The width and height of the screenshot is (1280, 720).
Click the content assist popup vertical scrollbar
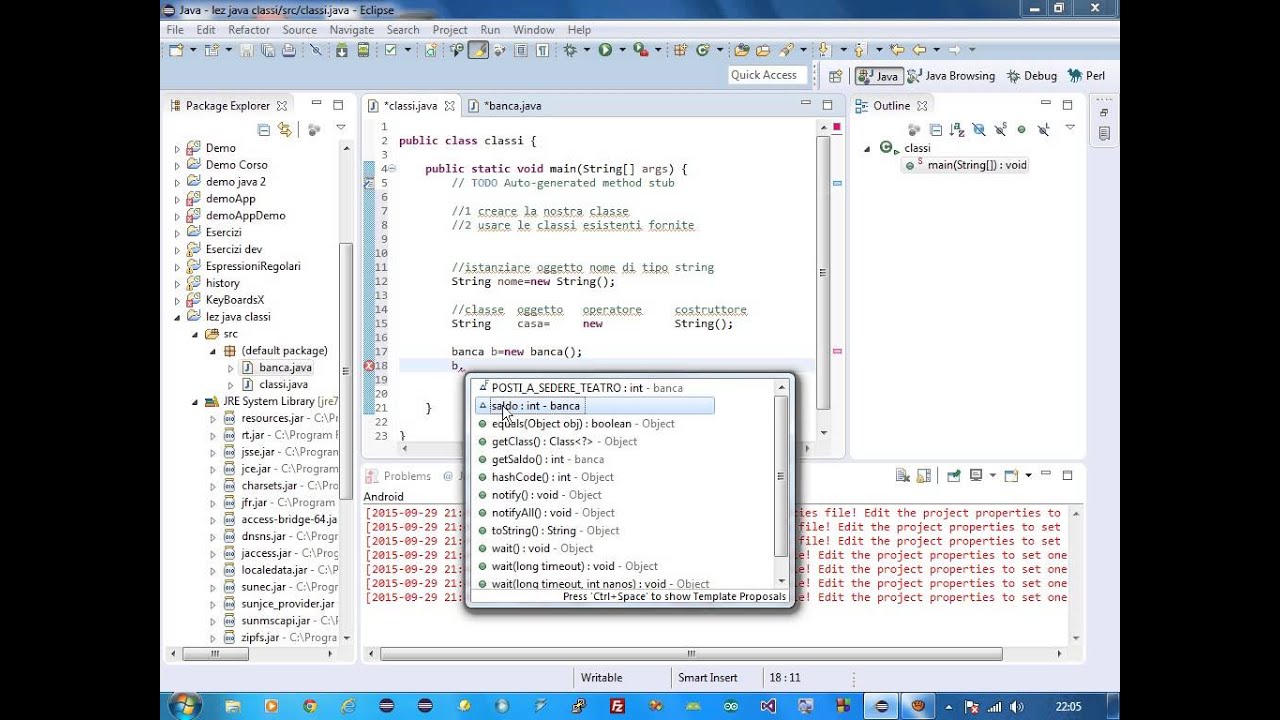781,475
